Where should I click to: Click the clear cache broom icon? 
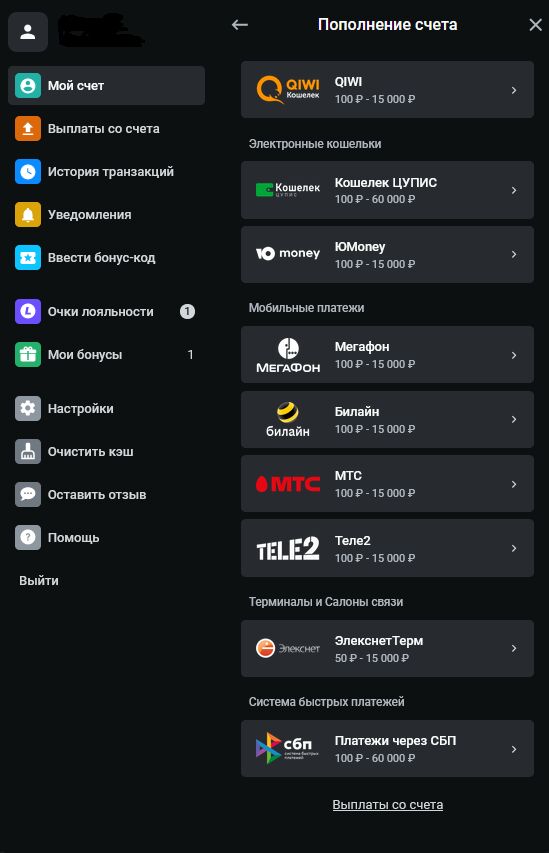point(28,452)
